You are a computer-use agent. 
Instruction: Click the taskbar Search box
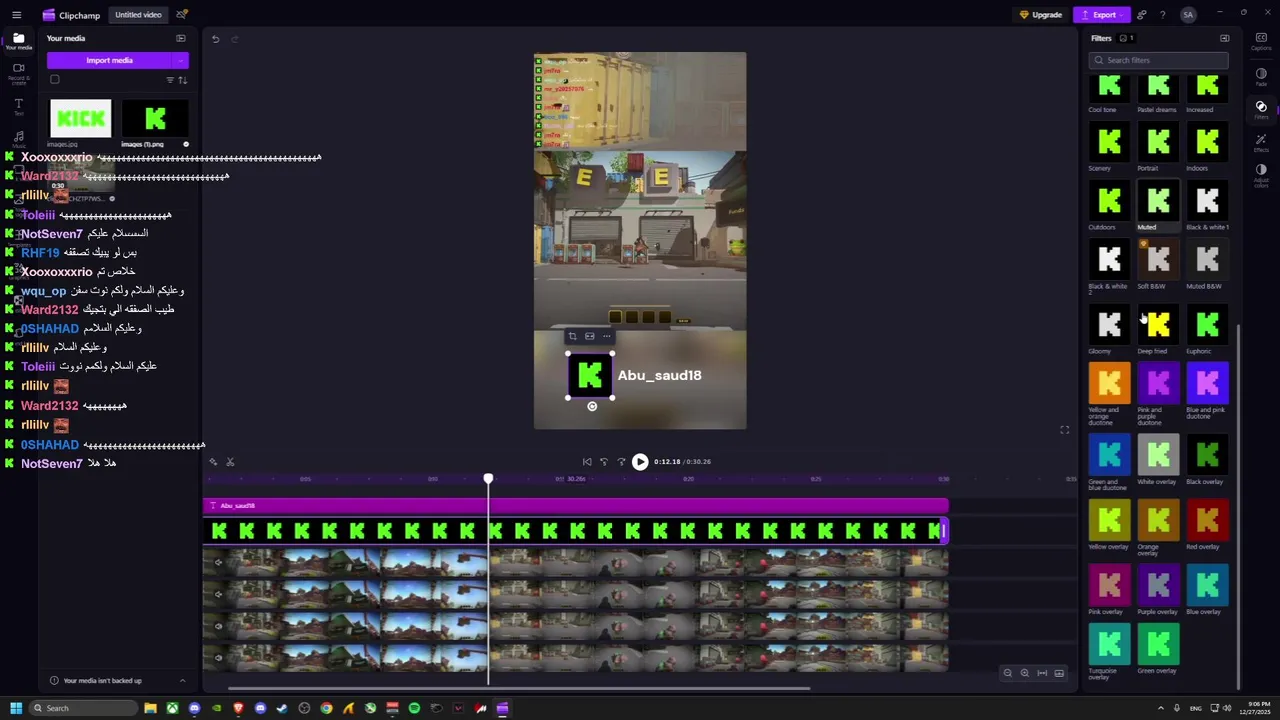(x=83, y=708)
